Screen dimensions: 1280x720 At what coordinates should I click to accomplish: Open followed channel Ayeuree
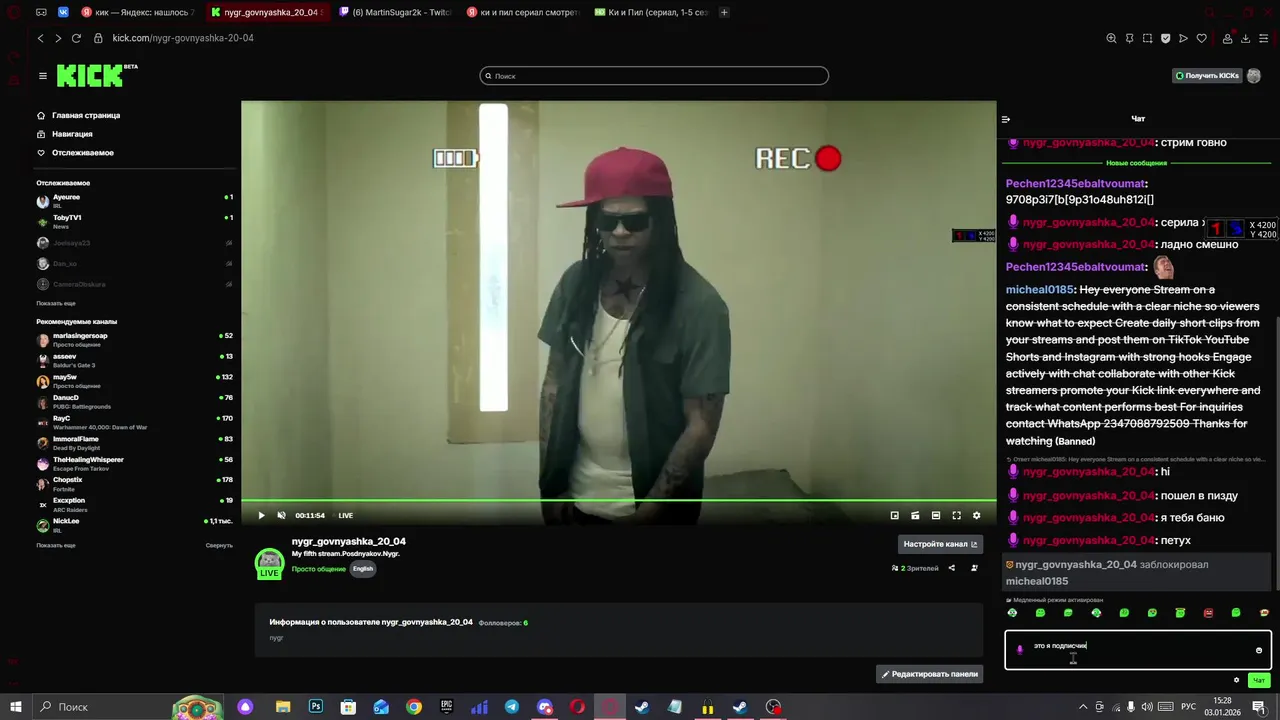134,201
